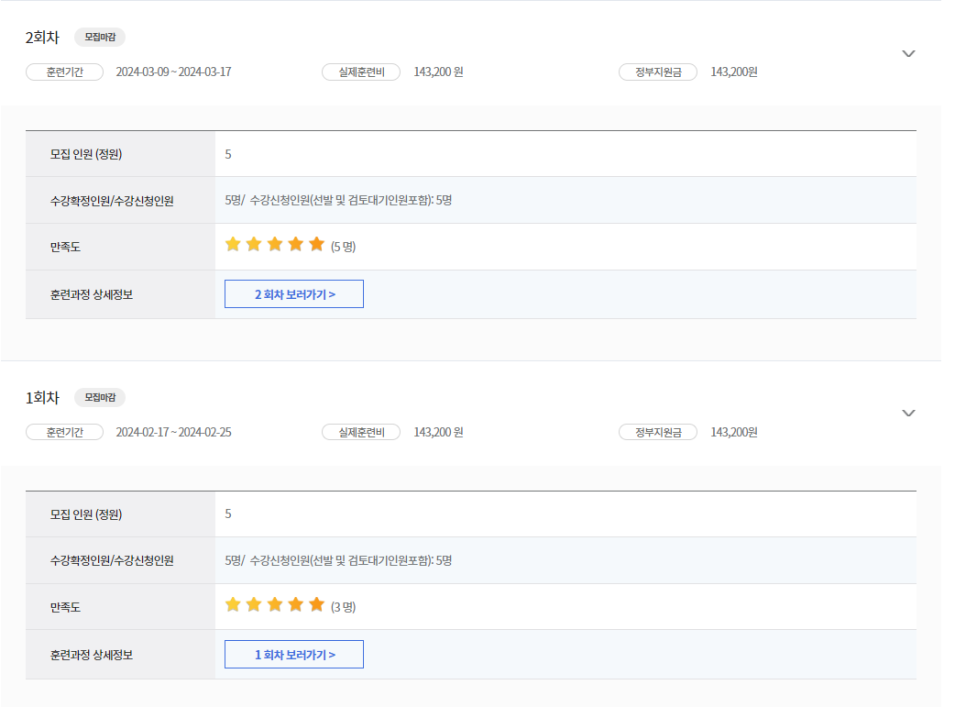Click the third satisfaction star for 1회차
The image size is (966, 707).
(x=275, y=604)
